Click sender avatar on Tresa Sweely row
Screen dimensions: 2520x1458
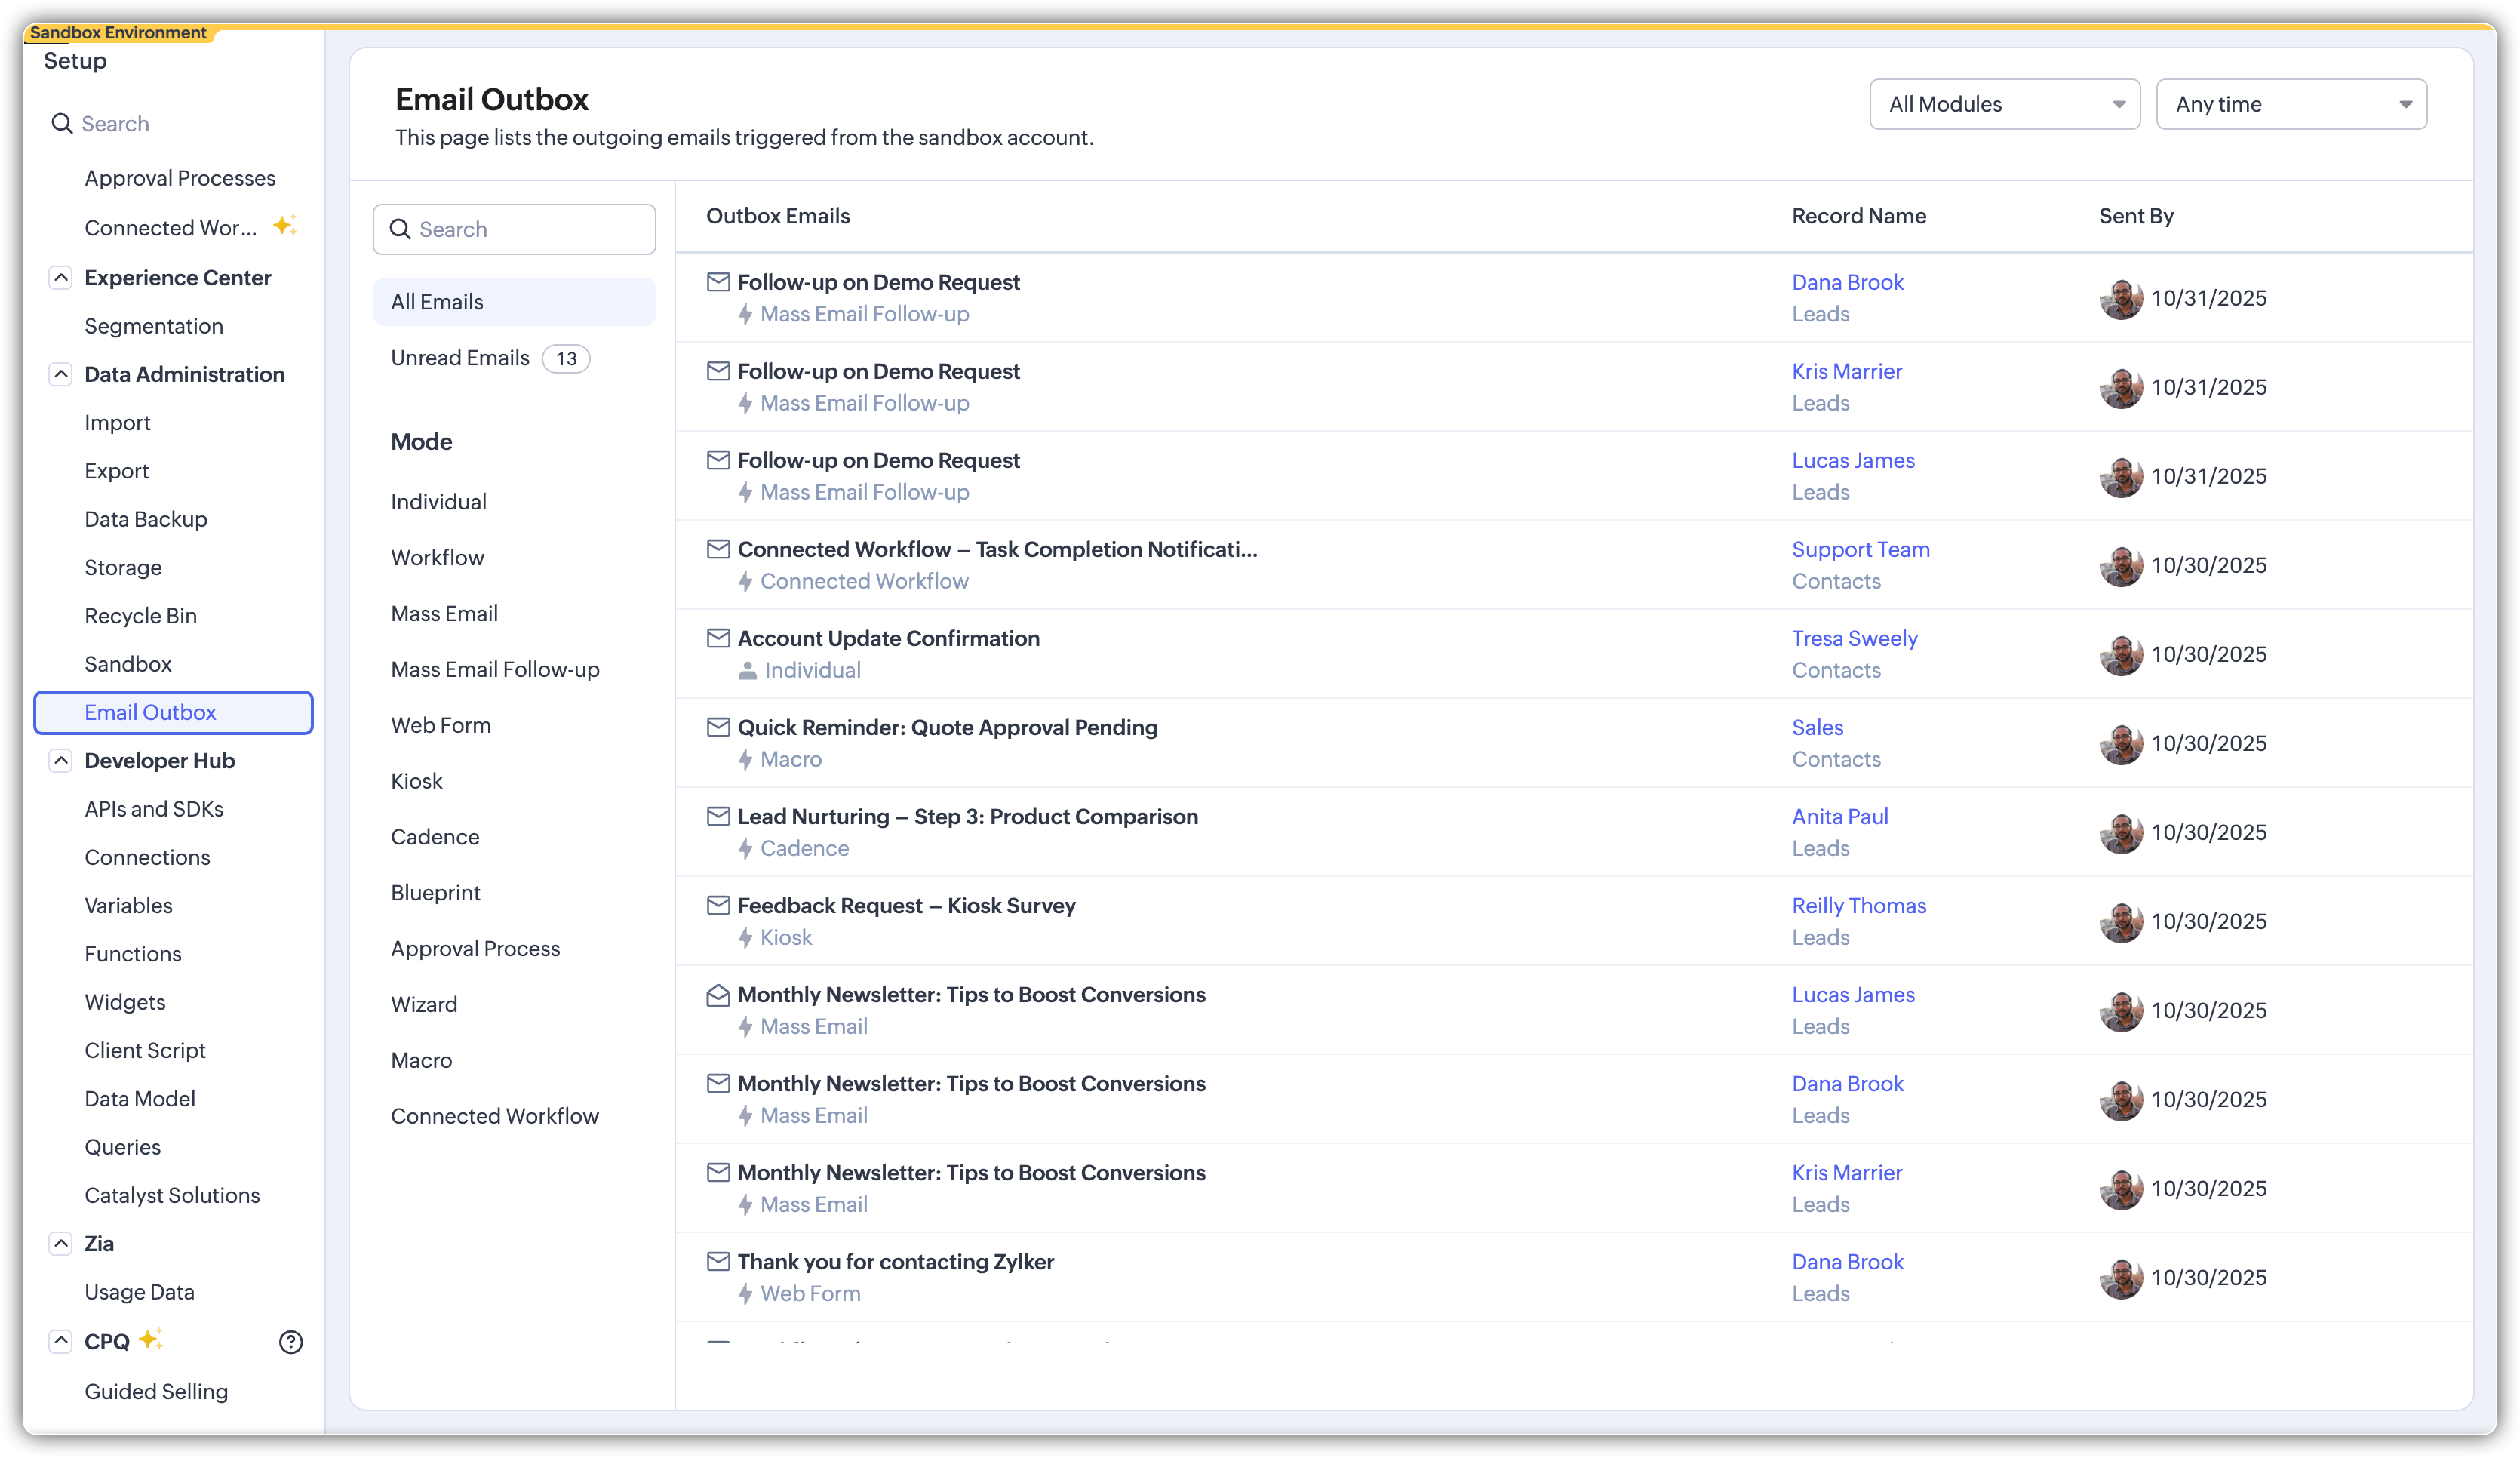pos(2120,655)
